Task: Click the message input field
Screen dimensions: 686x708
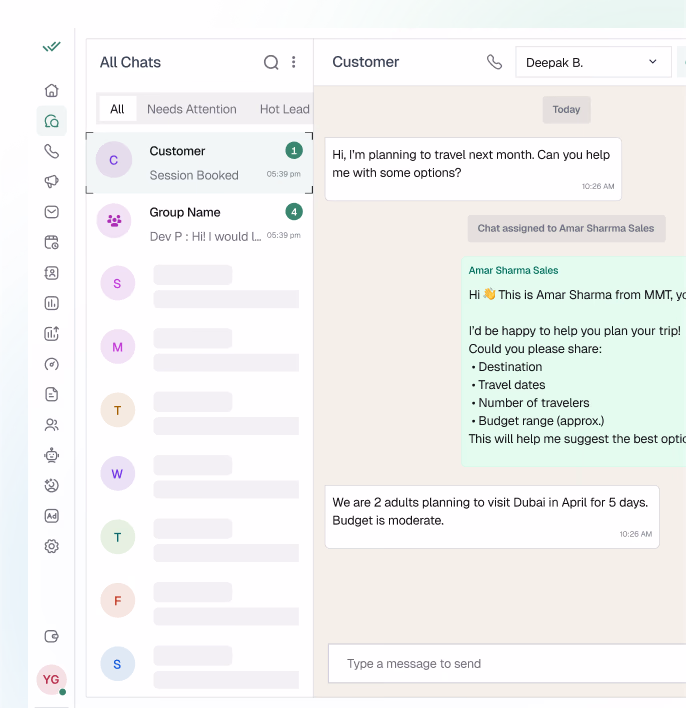Action: pyautogui.click(x=500, y=663)
